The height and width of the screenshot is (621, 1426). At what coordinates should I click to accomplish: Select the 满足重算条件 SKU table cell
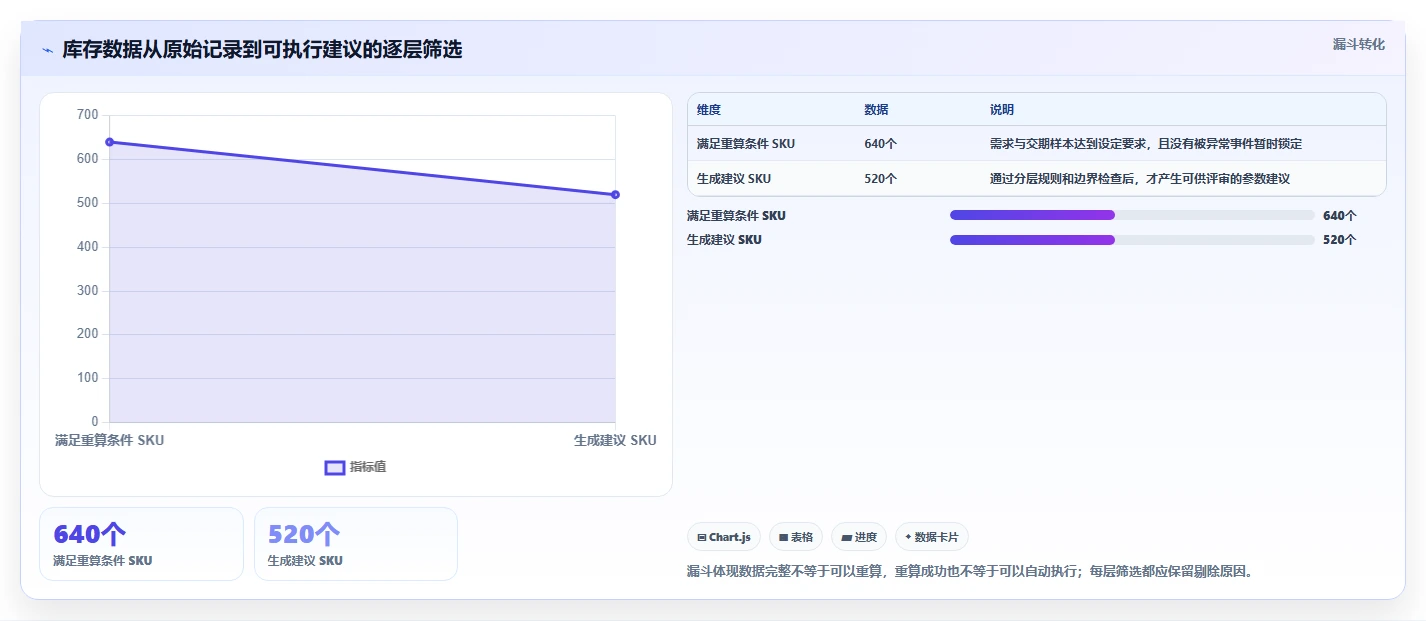[746, 144]
